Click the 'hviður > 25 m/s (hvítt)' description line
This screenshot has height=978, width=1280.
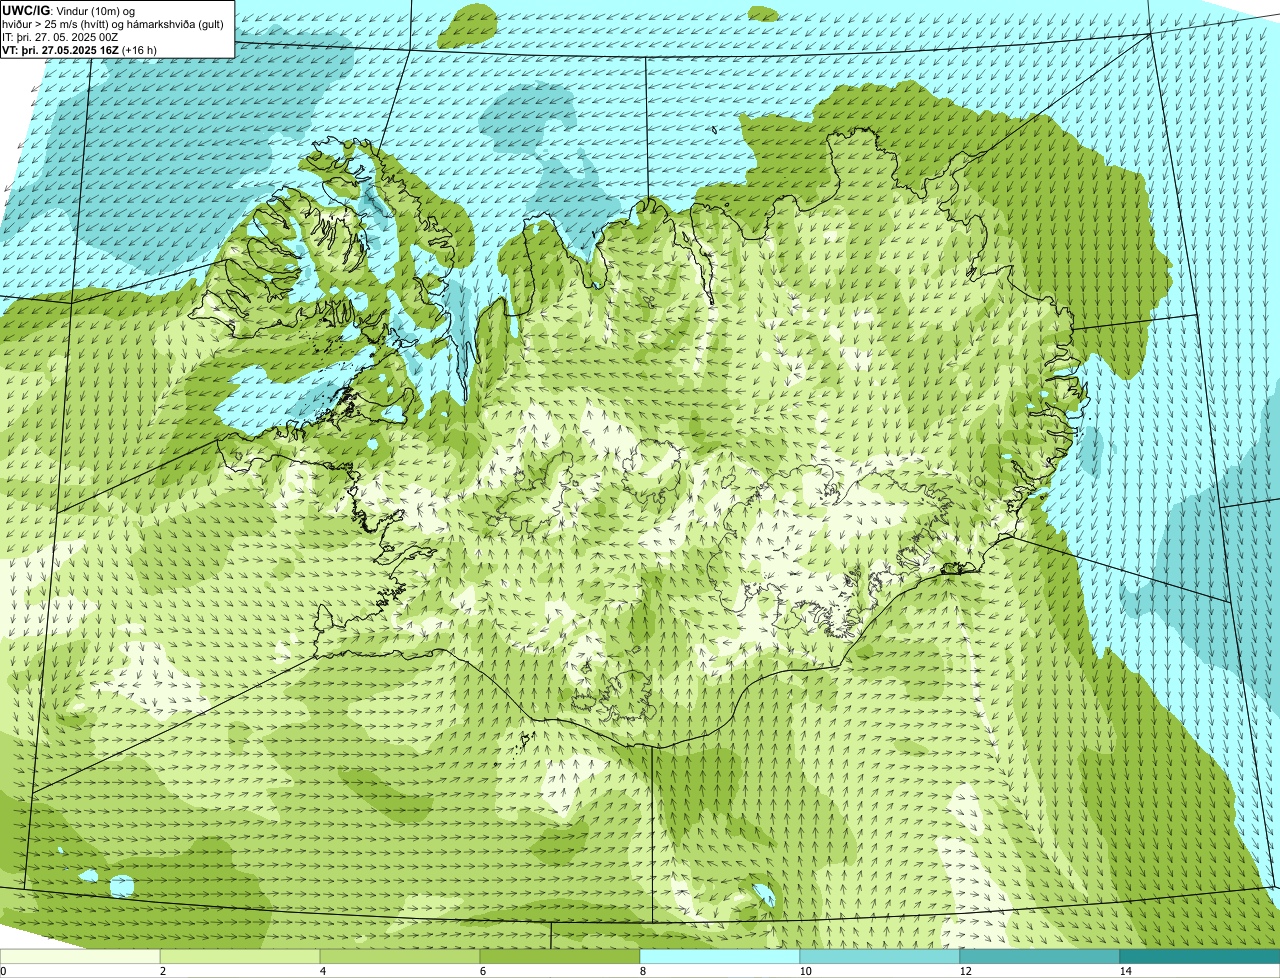pos(113,24)
